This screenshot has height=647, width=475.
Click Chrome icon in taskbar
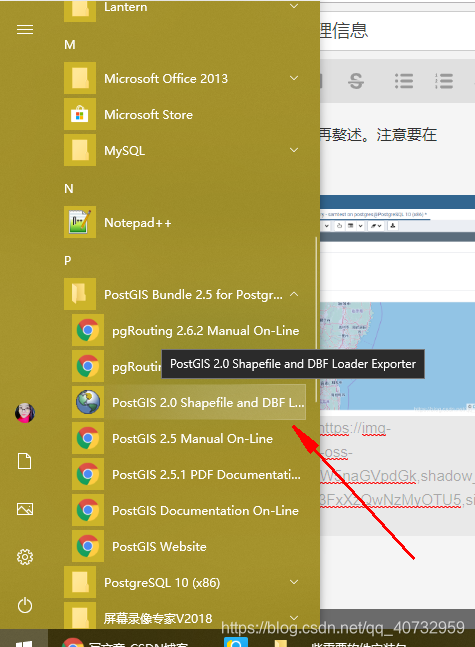pos(73,643)
